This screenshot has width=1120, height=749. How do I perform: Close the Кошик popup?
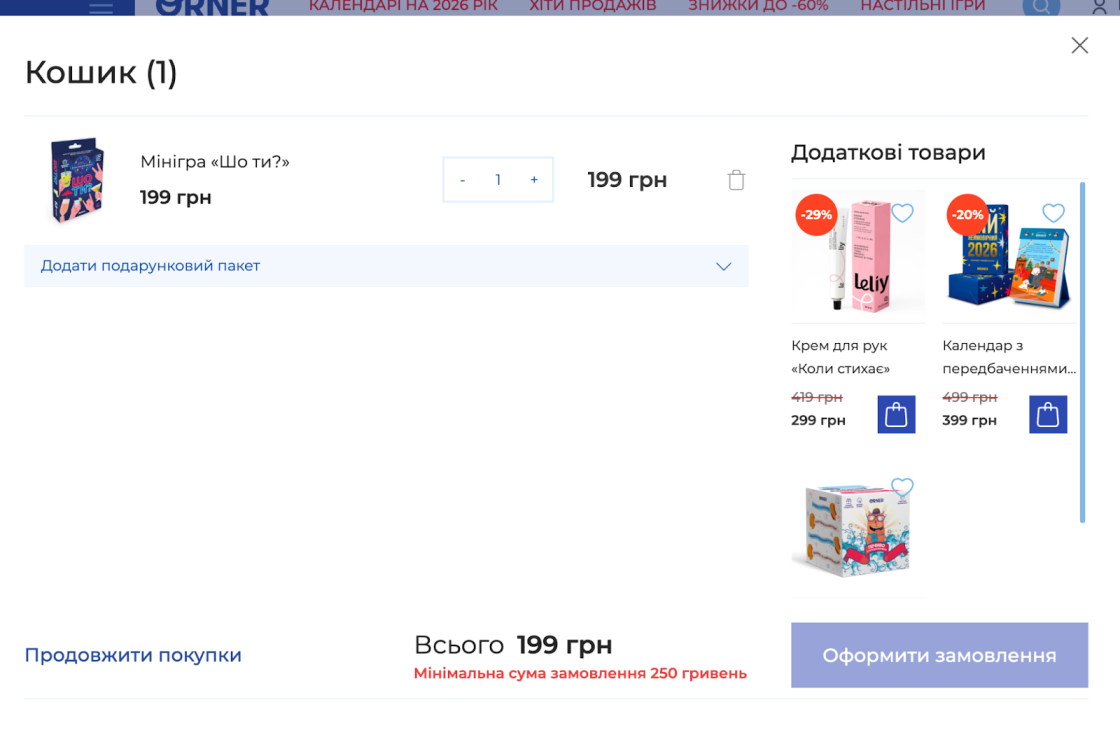tap(1079, 46)
